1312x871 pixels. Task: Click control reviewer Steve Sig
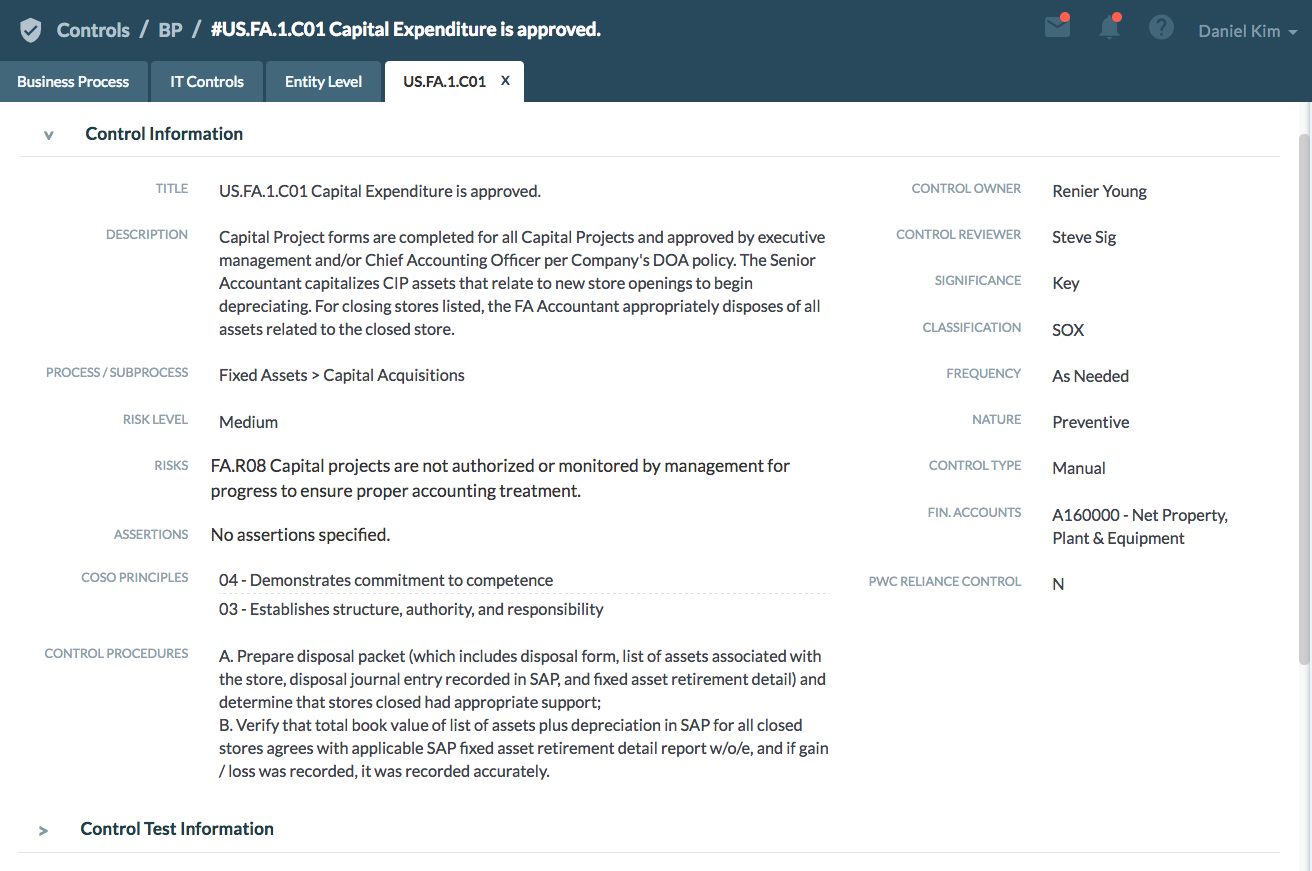pyautogui.click(x=1084, y=237)
